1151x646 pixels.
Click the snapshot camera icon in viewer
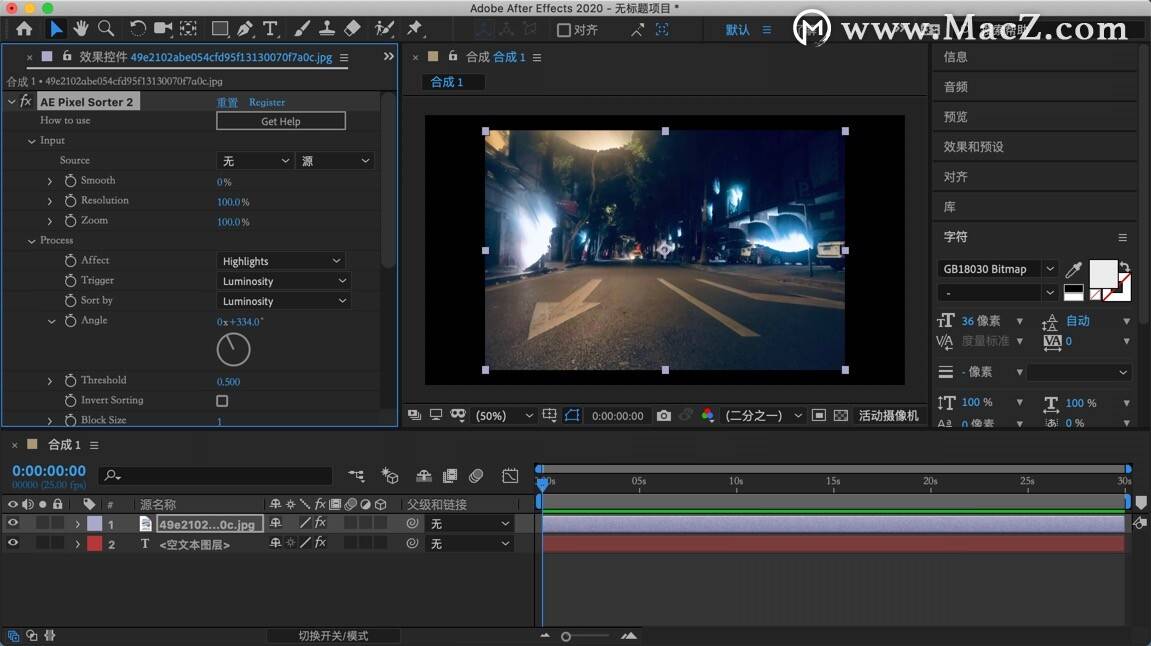pyautogui.click(x=664, y=416)
